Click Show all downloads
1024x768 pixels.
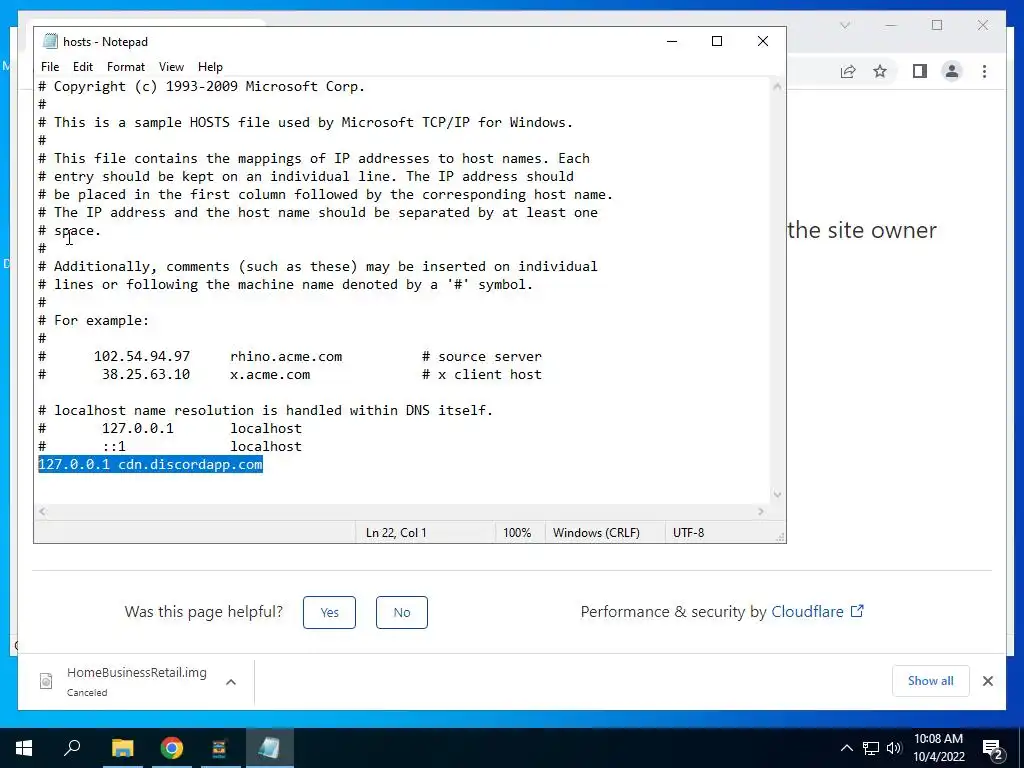coord(931,680)
